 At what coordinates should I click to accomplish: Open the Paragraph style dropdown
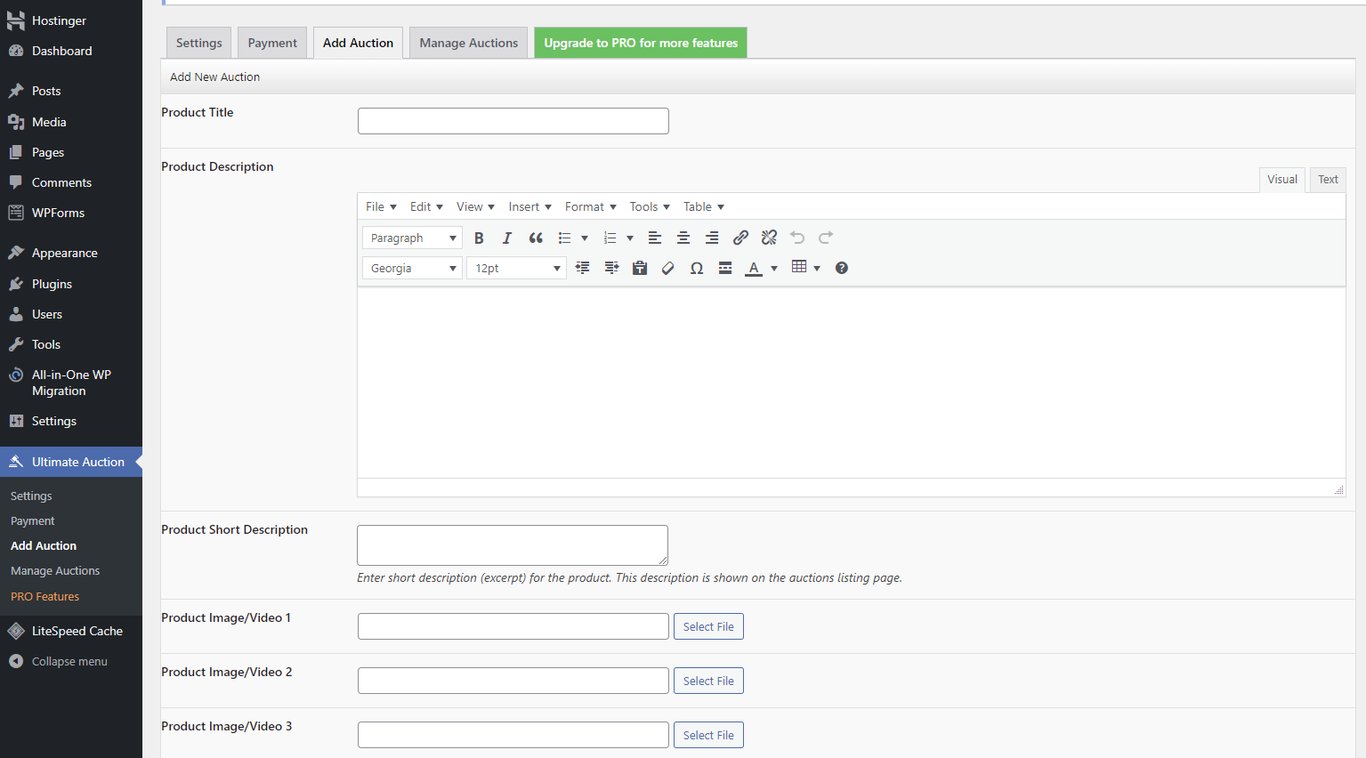[x=411, y=237]
